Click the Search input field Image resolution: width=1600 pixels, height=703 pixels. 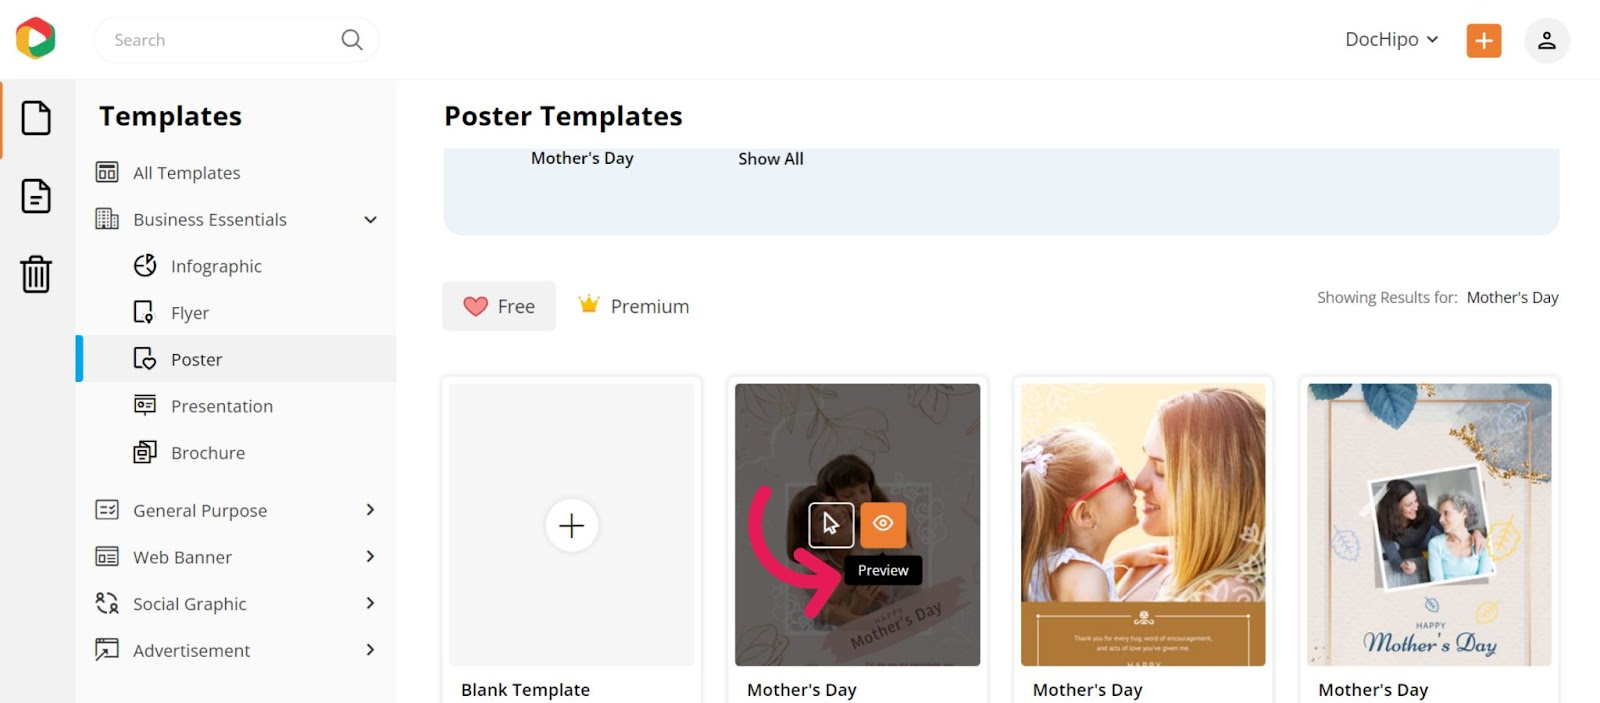pyautogui.click(x=220, y=40)
